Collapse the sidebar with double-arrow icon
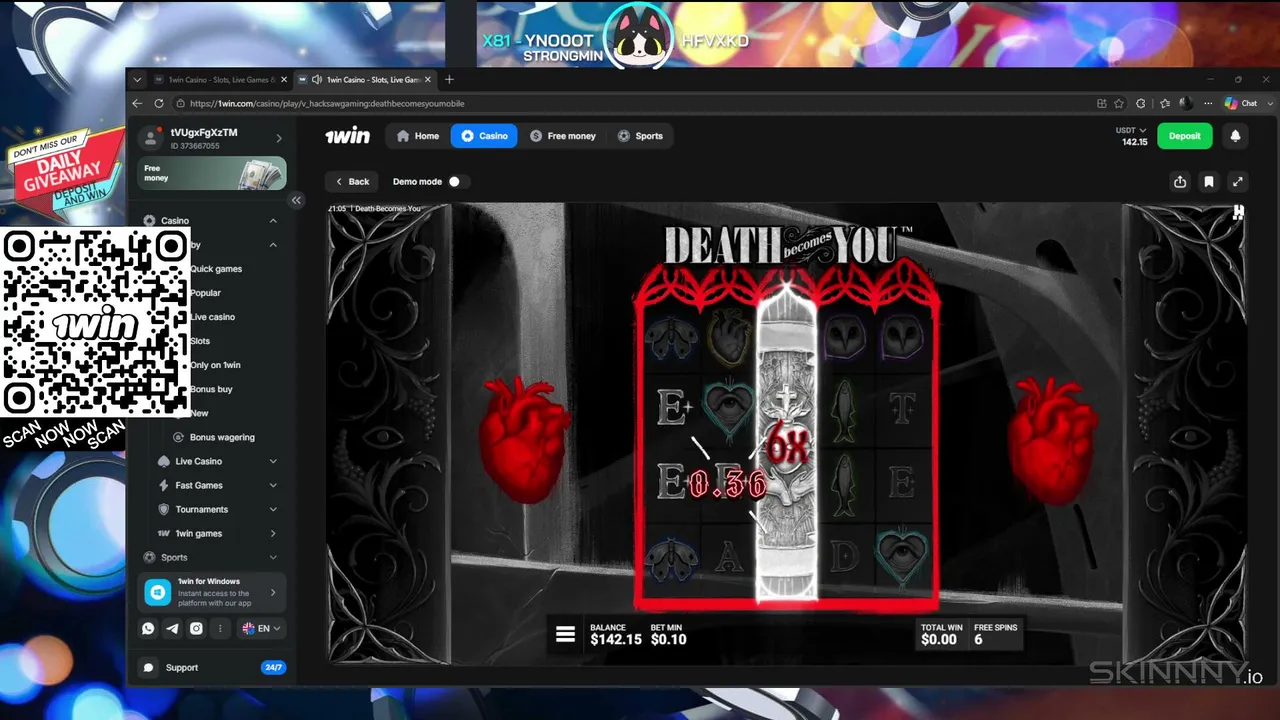Screen dimensions: 1280x720 point(296,200)
